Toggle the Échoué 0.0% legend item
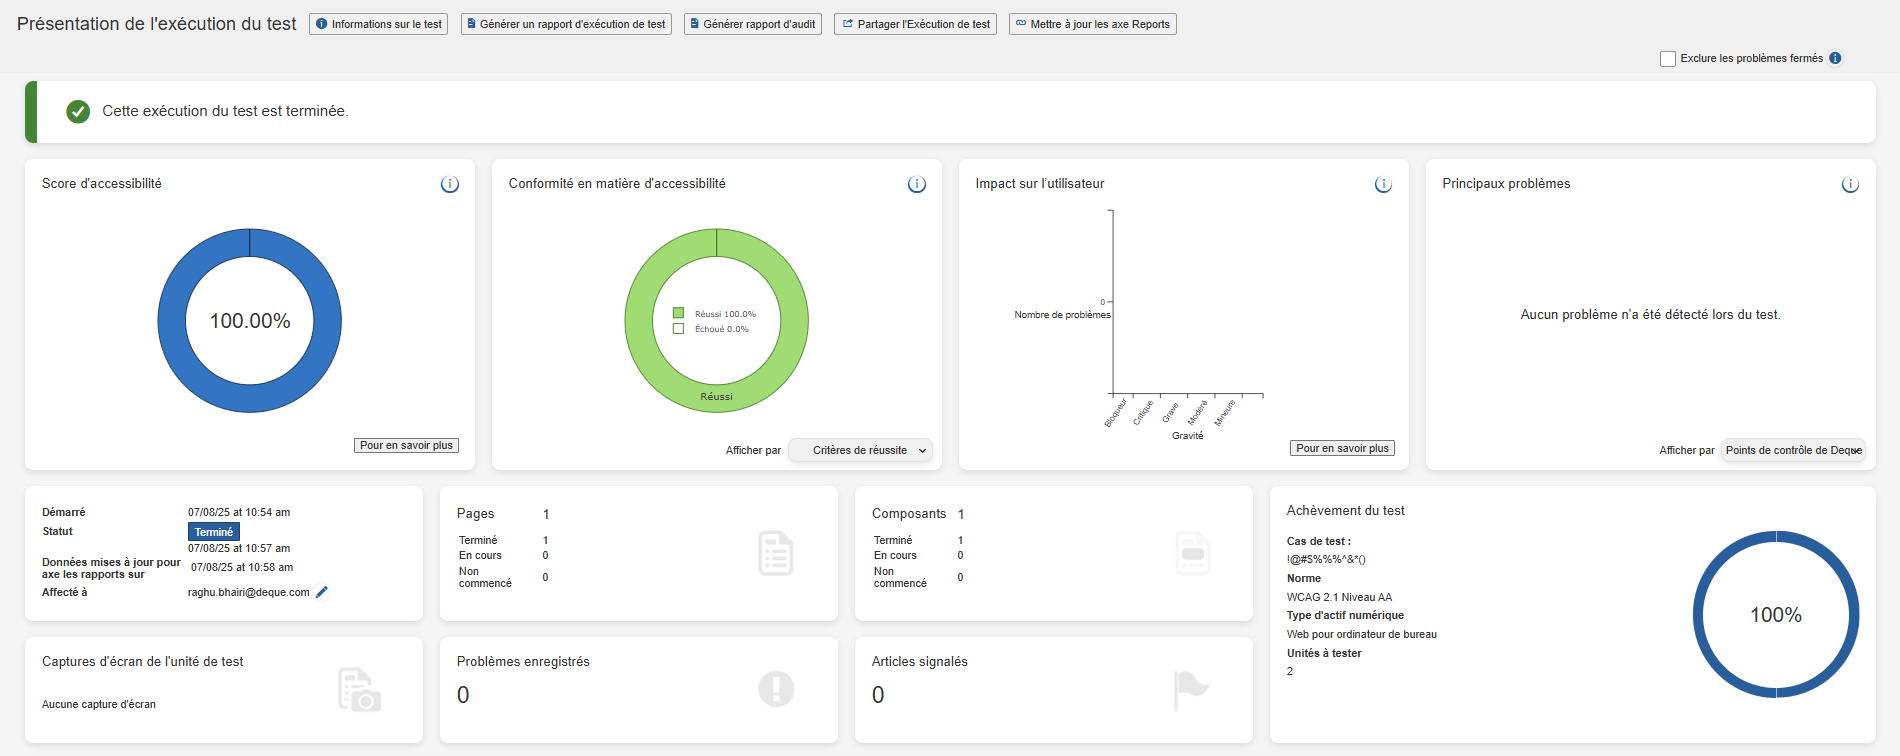1900x756 pixels. pos(712,329)
